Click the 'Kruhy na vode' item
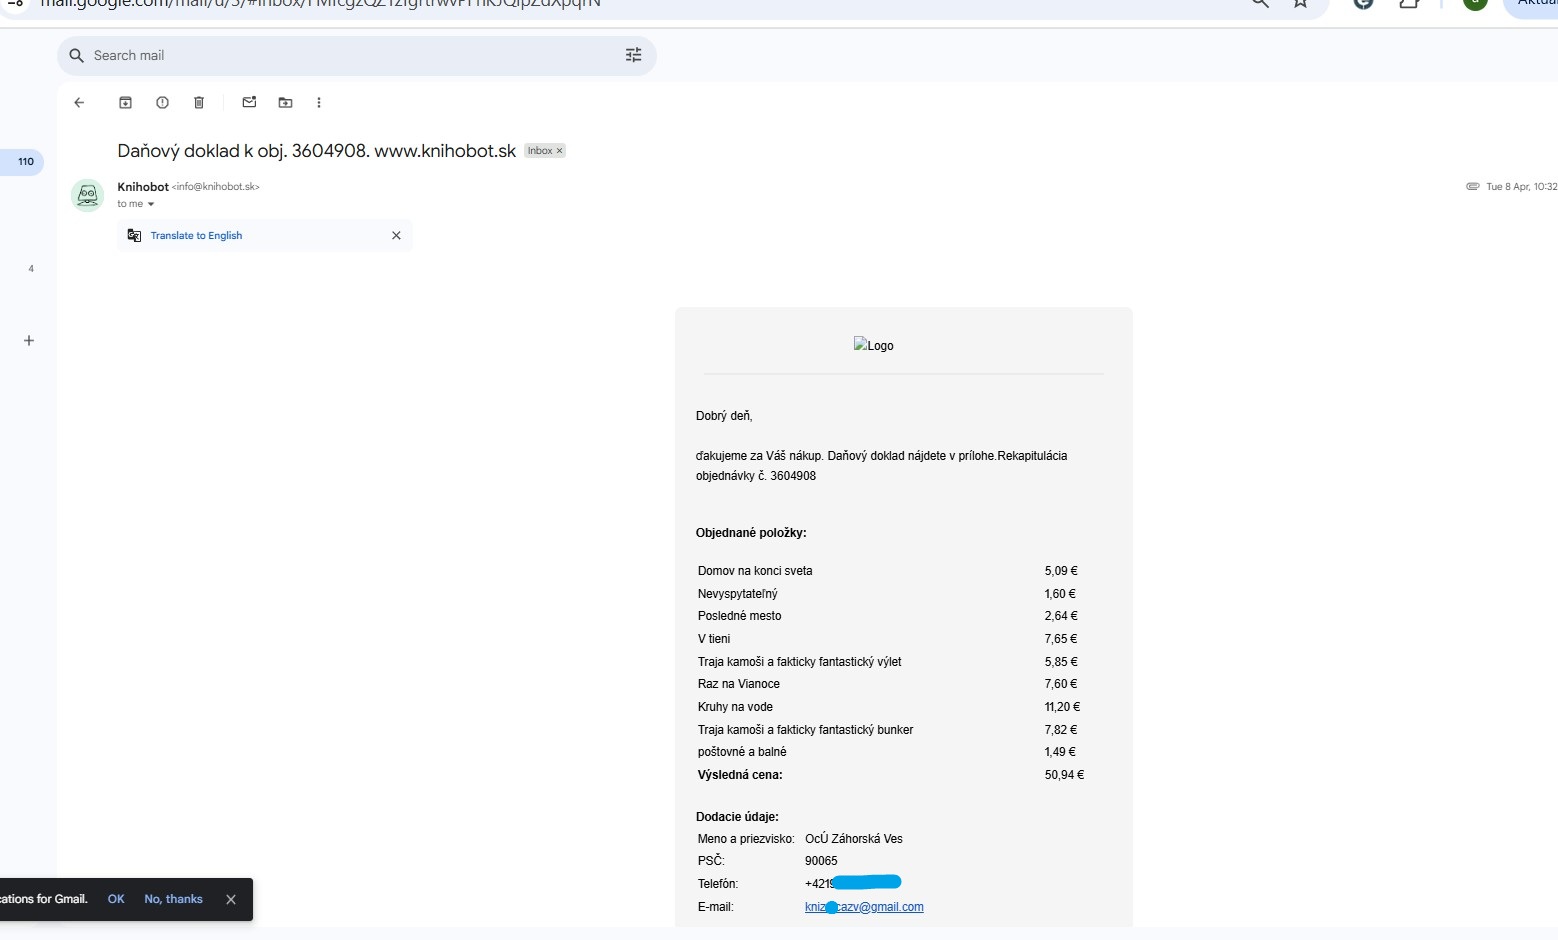 point(735,707)
